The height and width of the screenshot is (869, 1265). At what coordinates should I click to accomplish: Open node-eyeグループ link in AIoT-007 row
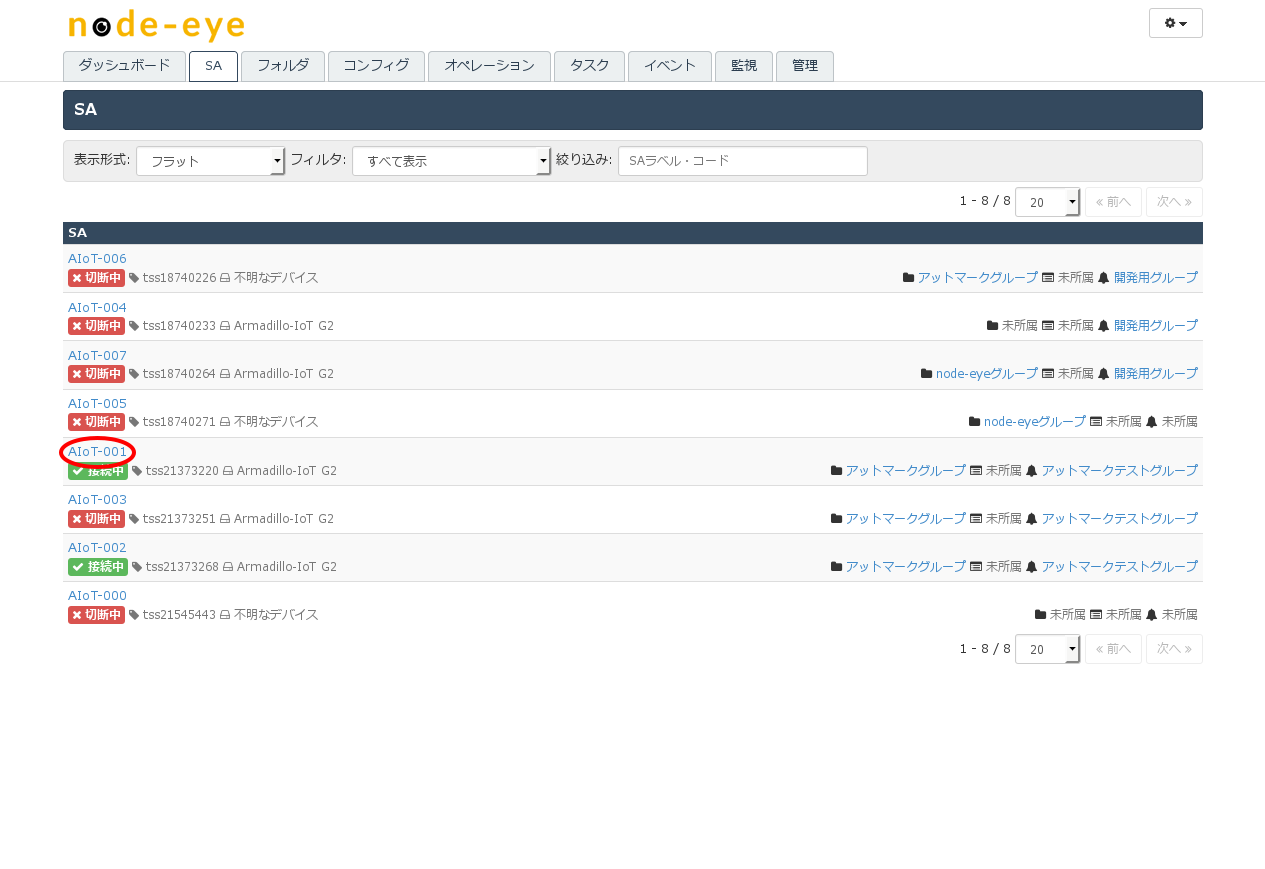point(987,374)
